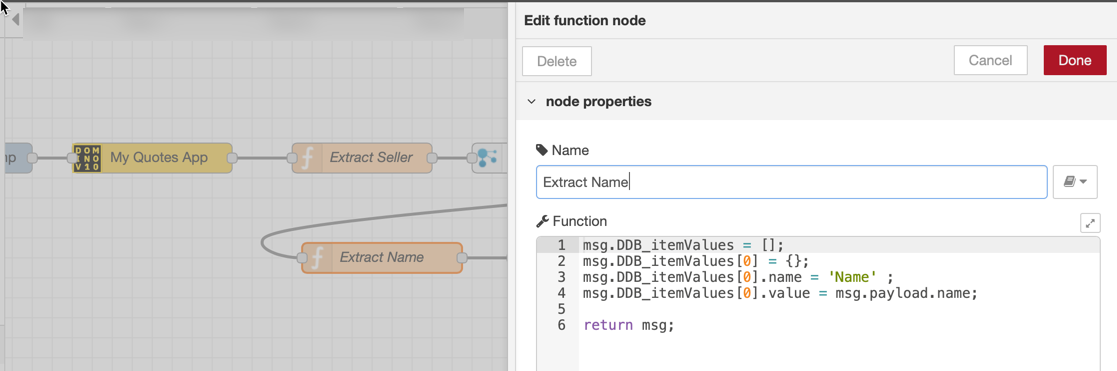Click the tag icon beside the Name label
This screenshot has width=1117, height=371.
pos(542,150)
